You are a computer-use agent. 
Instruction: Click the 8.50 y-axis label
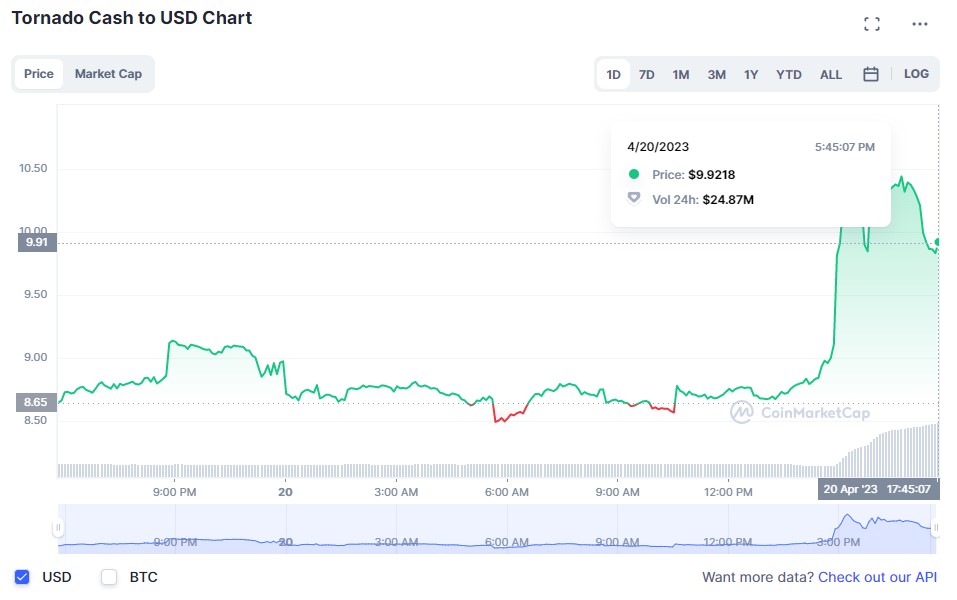point(35,421)
